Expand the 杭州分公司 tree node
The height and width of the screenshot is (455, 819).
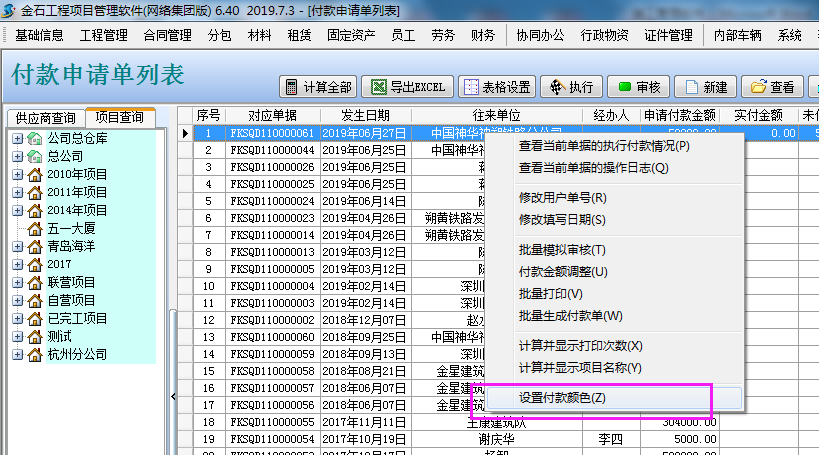[18, 354]
